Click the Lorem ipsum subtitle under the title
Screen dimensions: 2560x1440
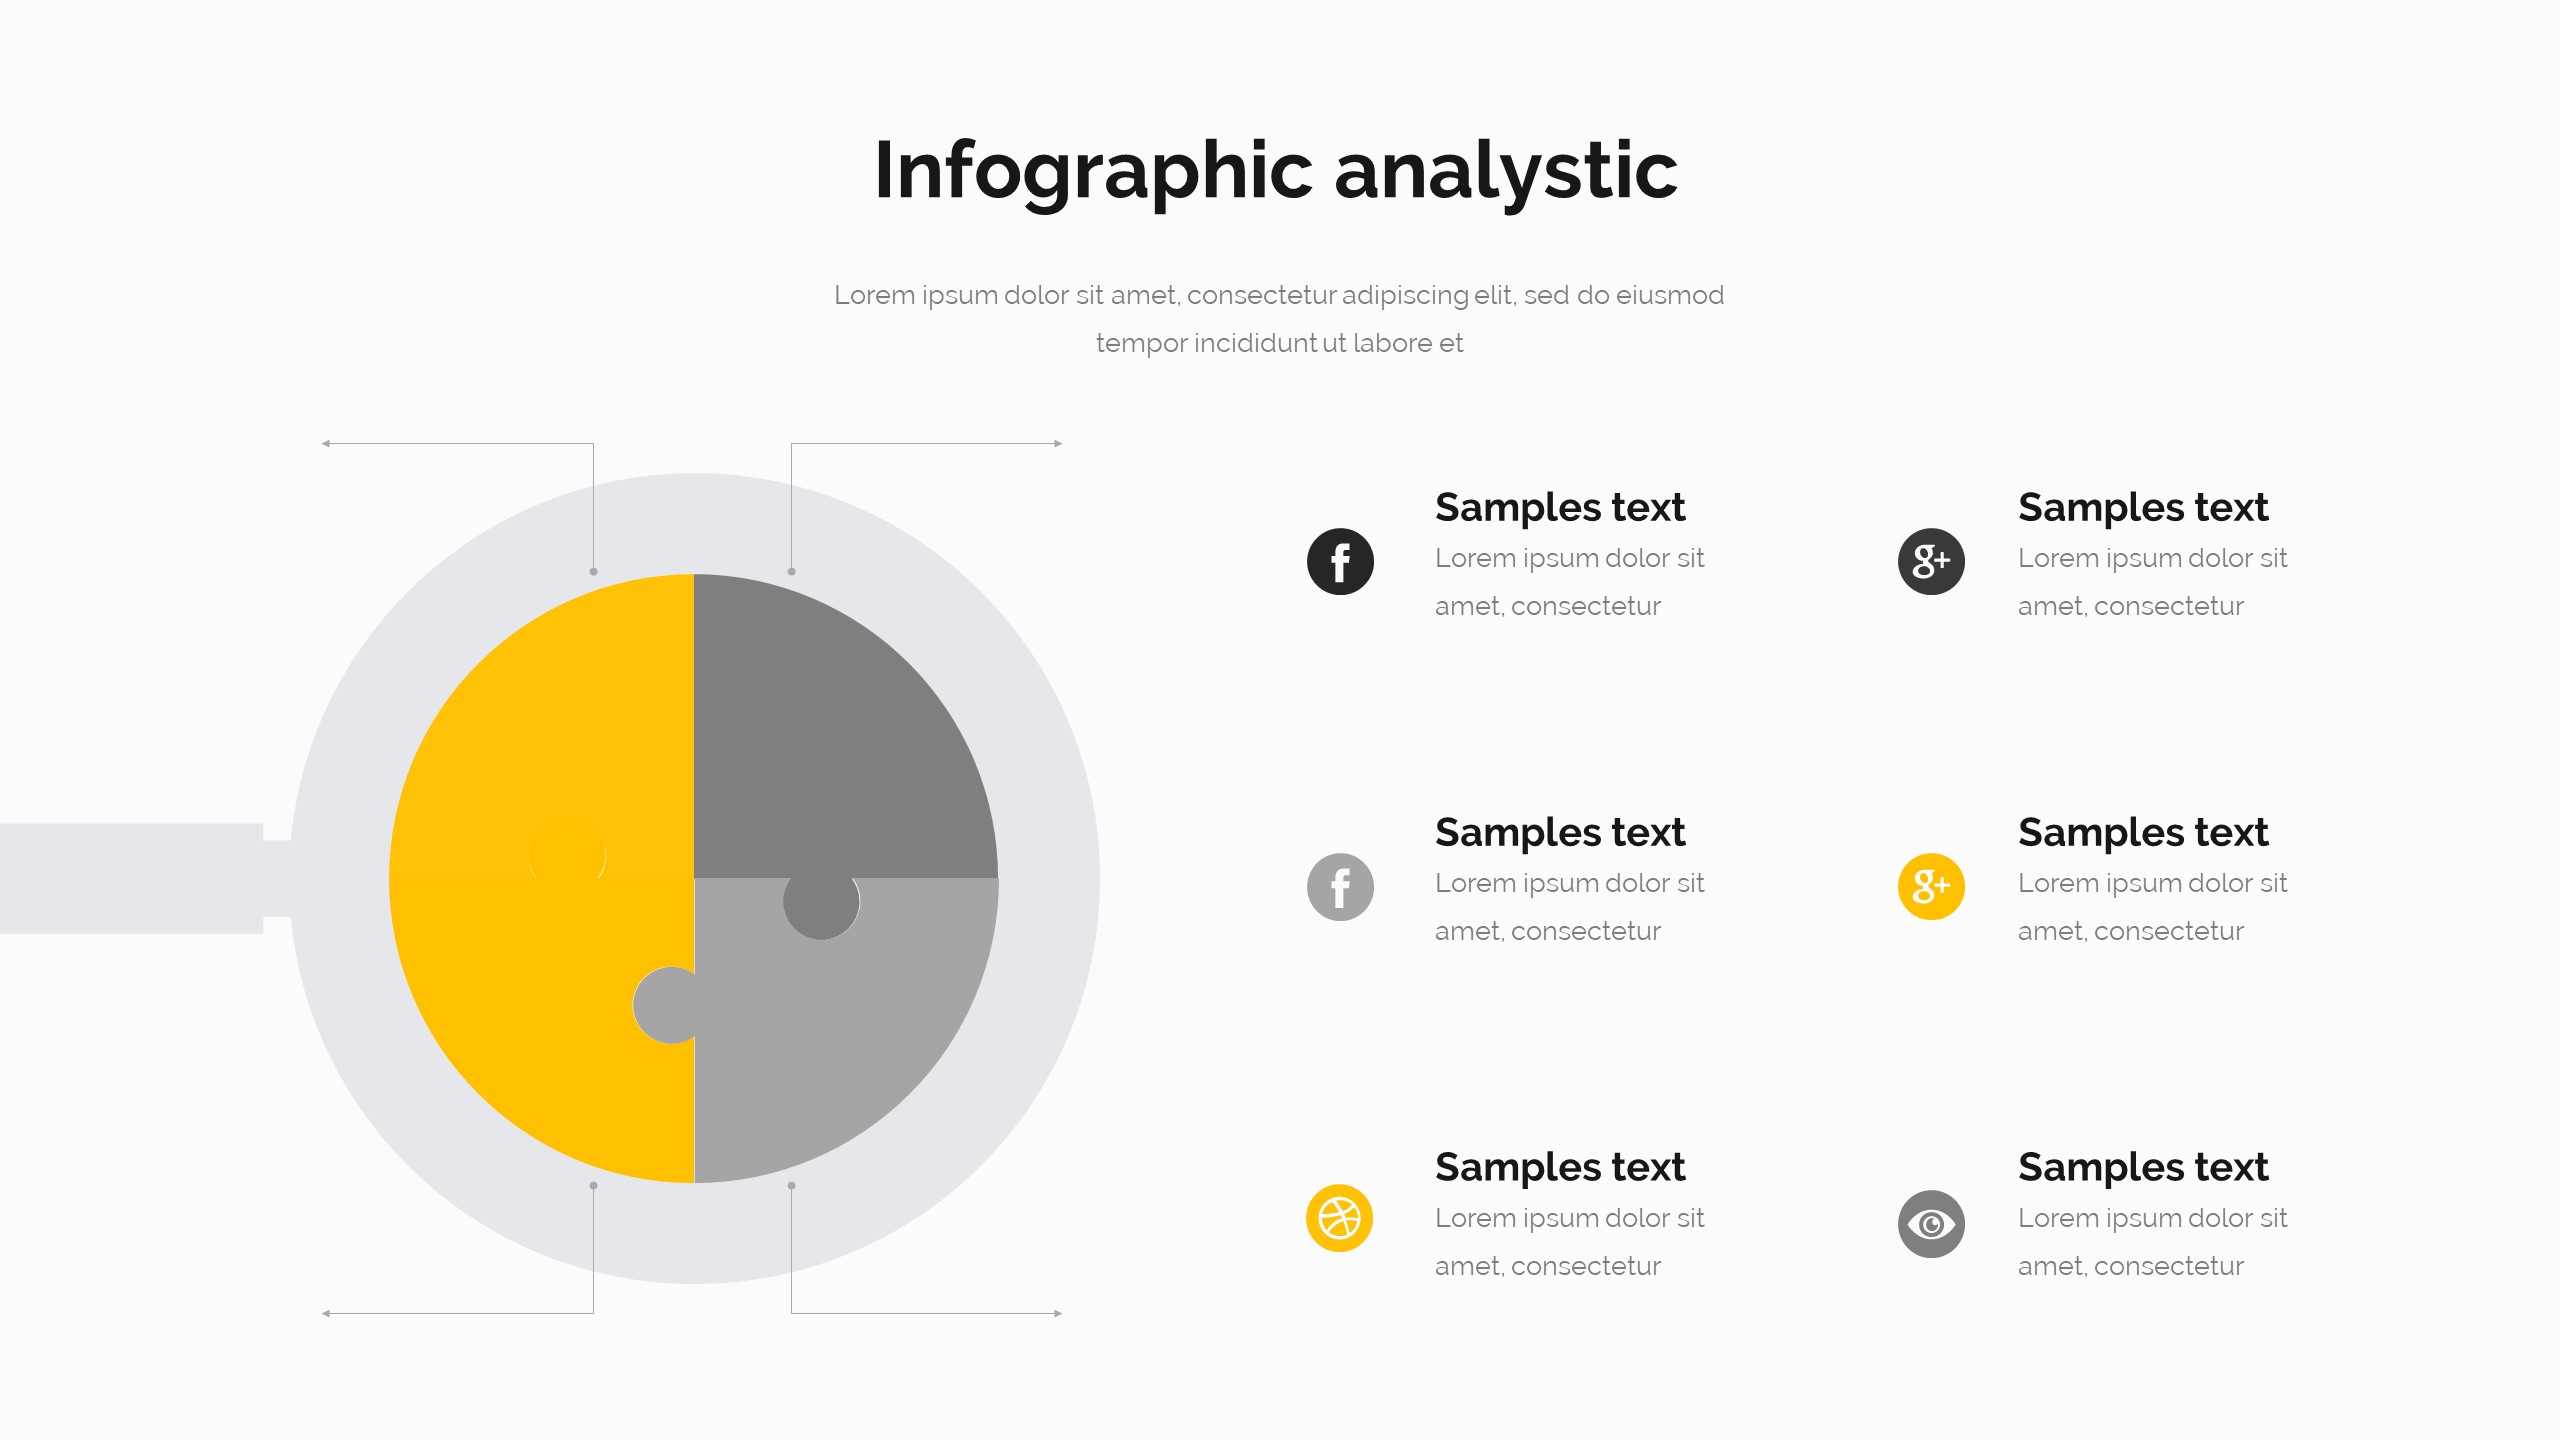[x=1279, y=318]
